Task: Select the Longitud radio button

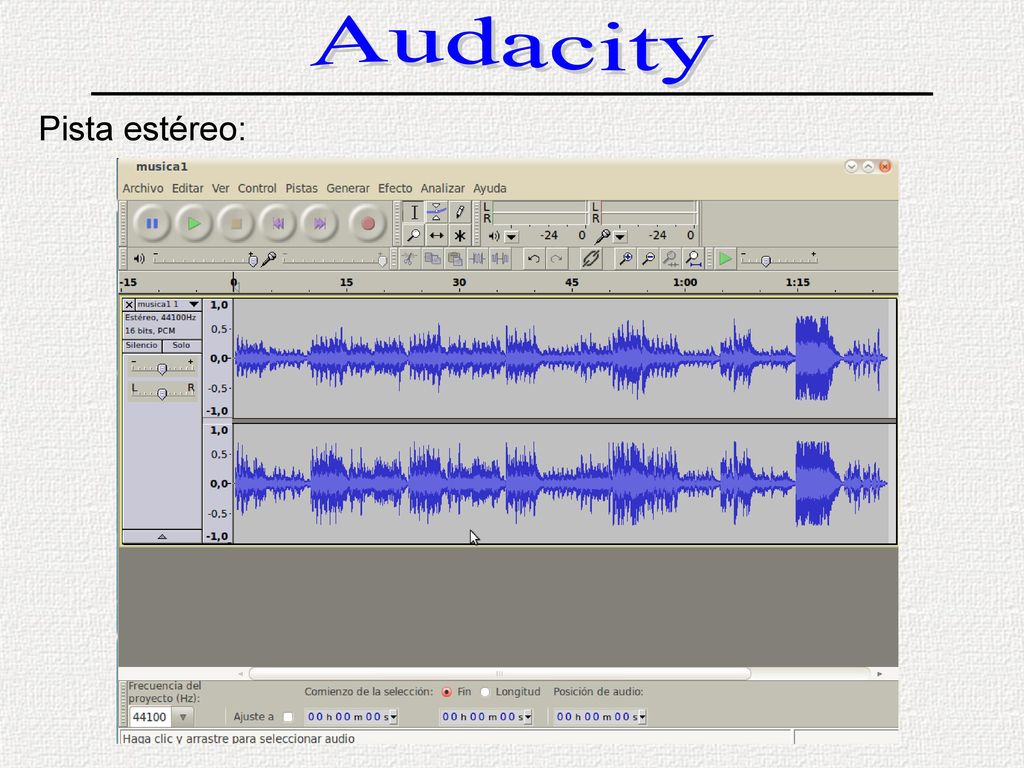Action: [485, 692]
